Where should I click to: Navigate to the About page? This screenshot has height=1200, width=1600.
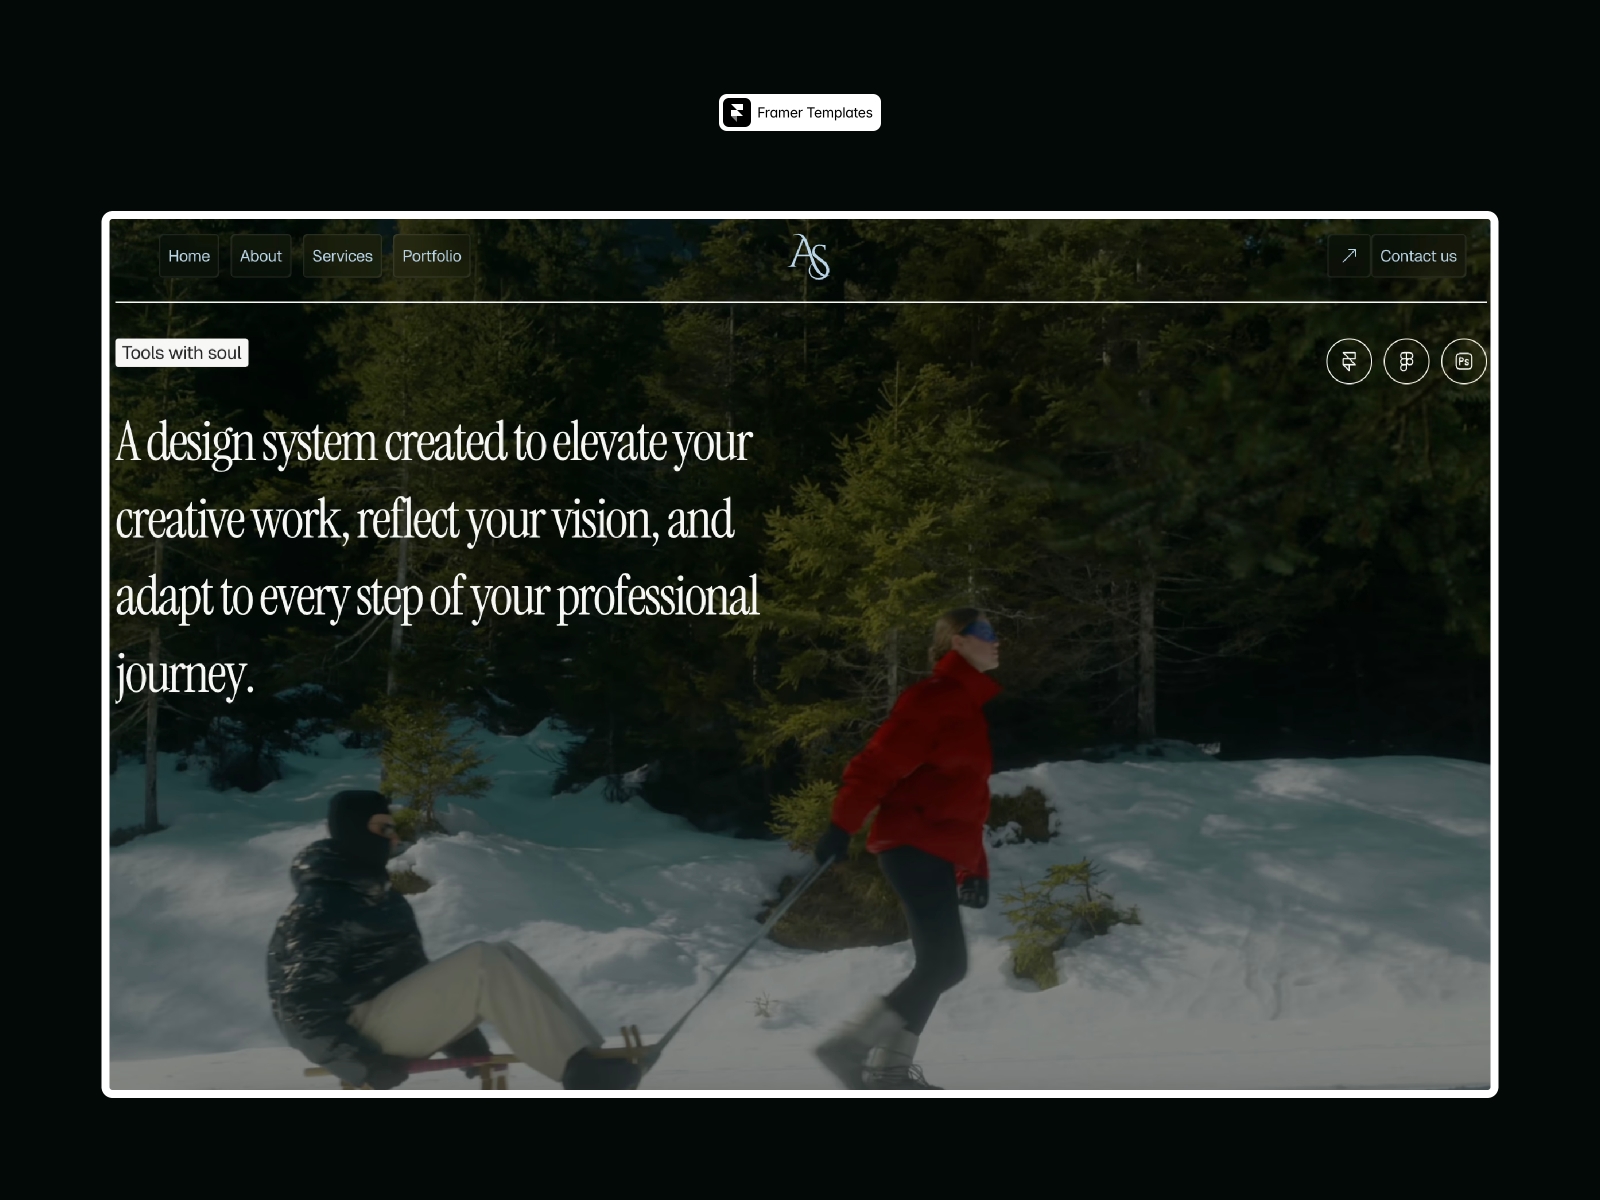point(261,256)
